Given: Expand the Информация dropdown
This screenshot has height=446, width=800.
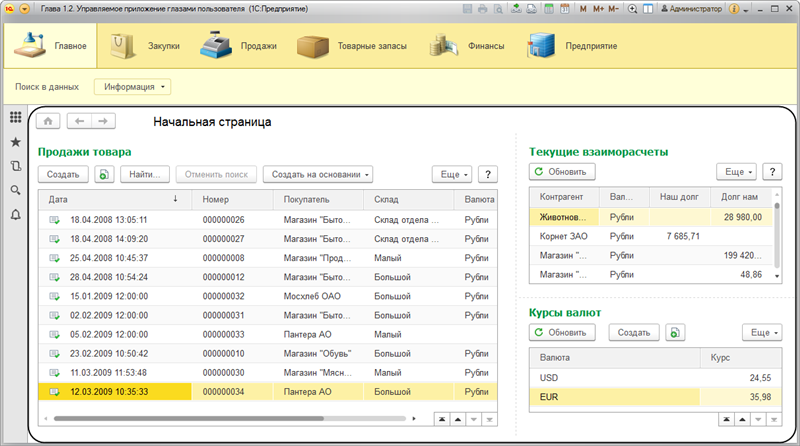Looking at the screenshot, I should 132,87.
